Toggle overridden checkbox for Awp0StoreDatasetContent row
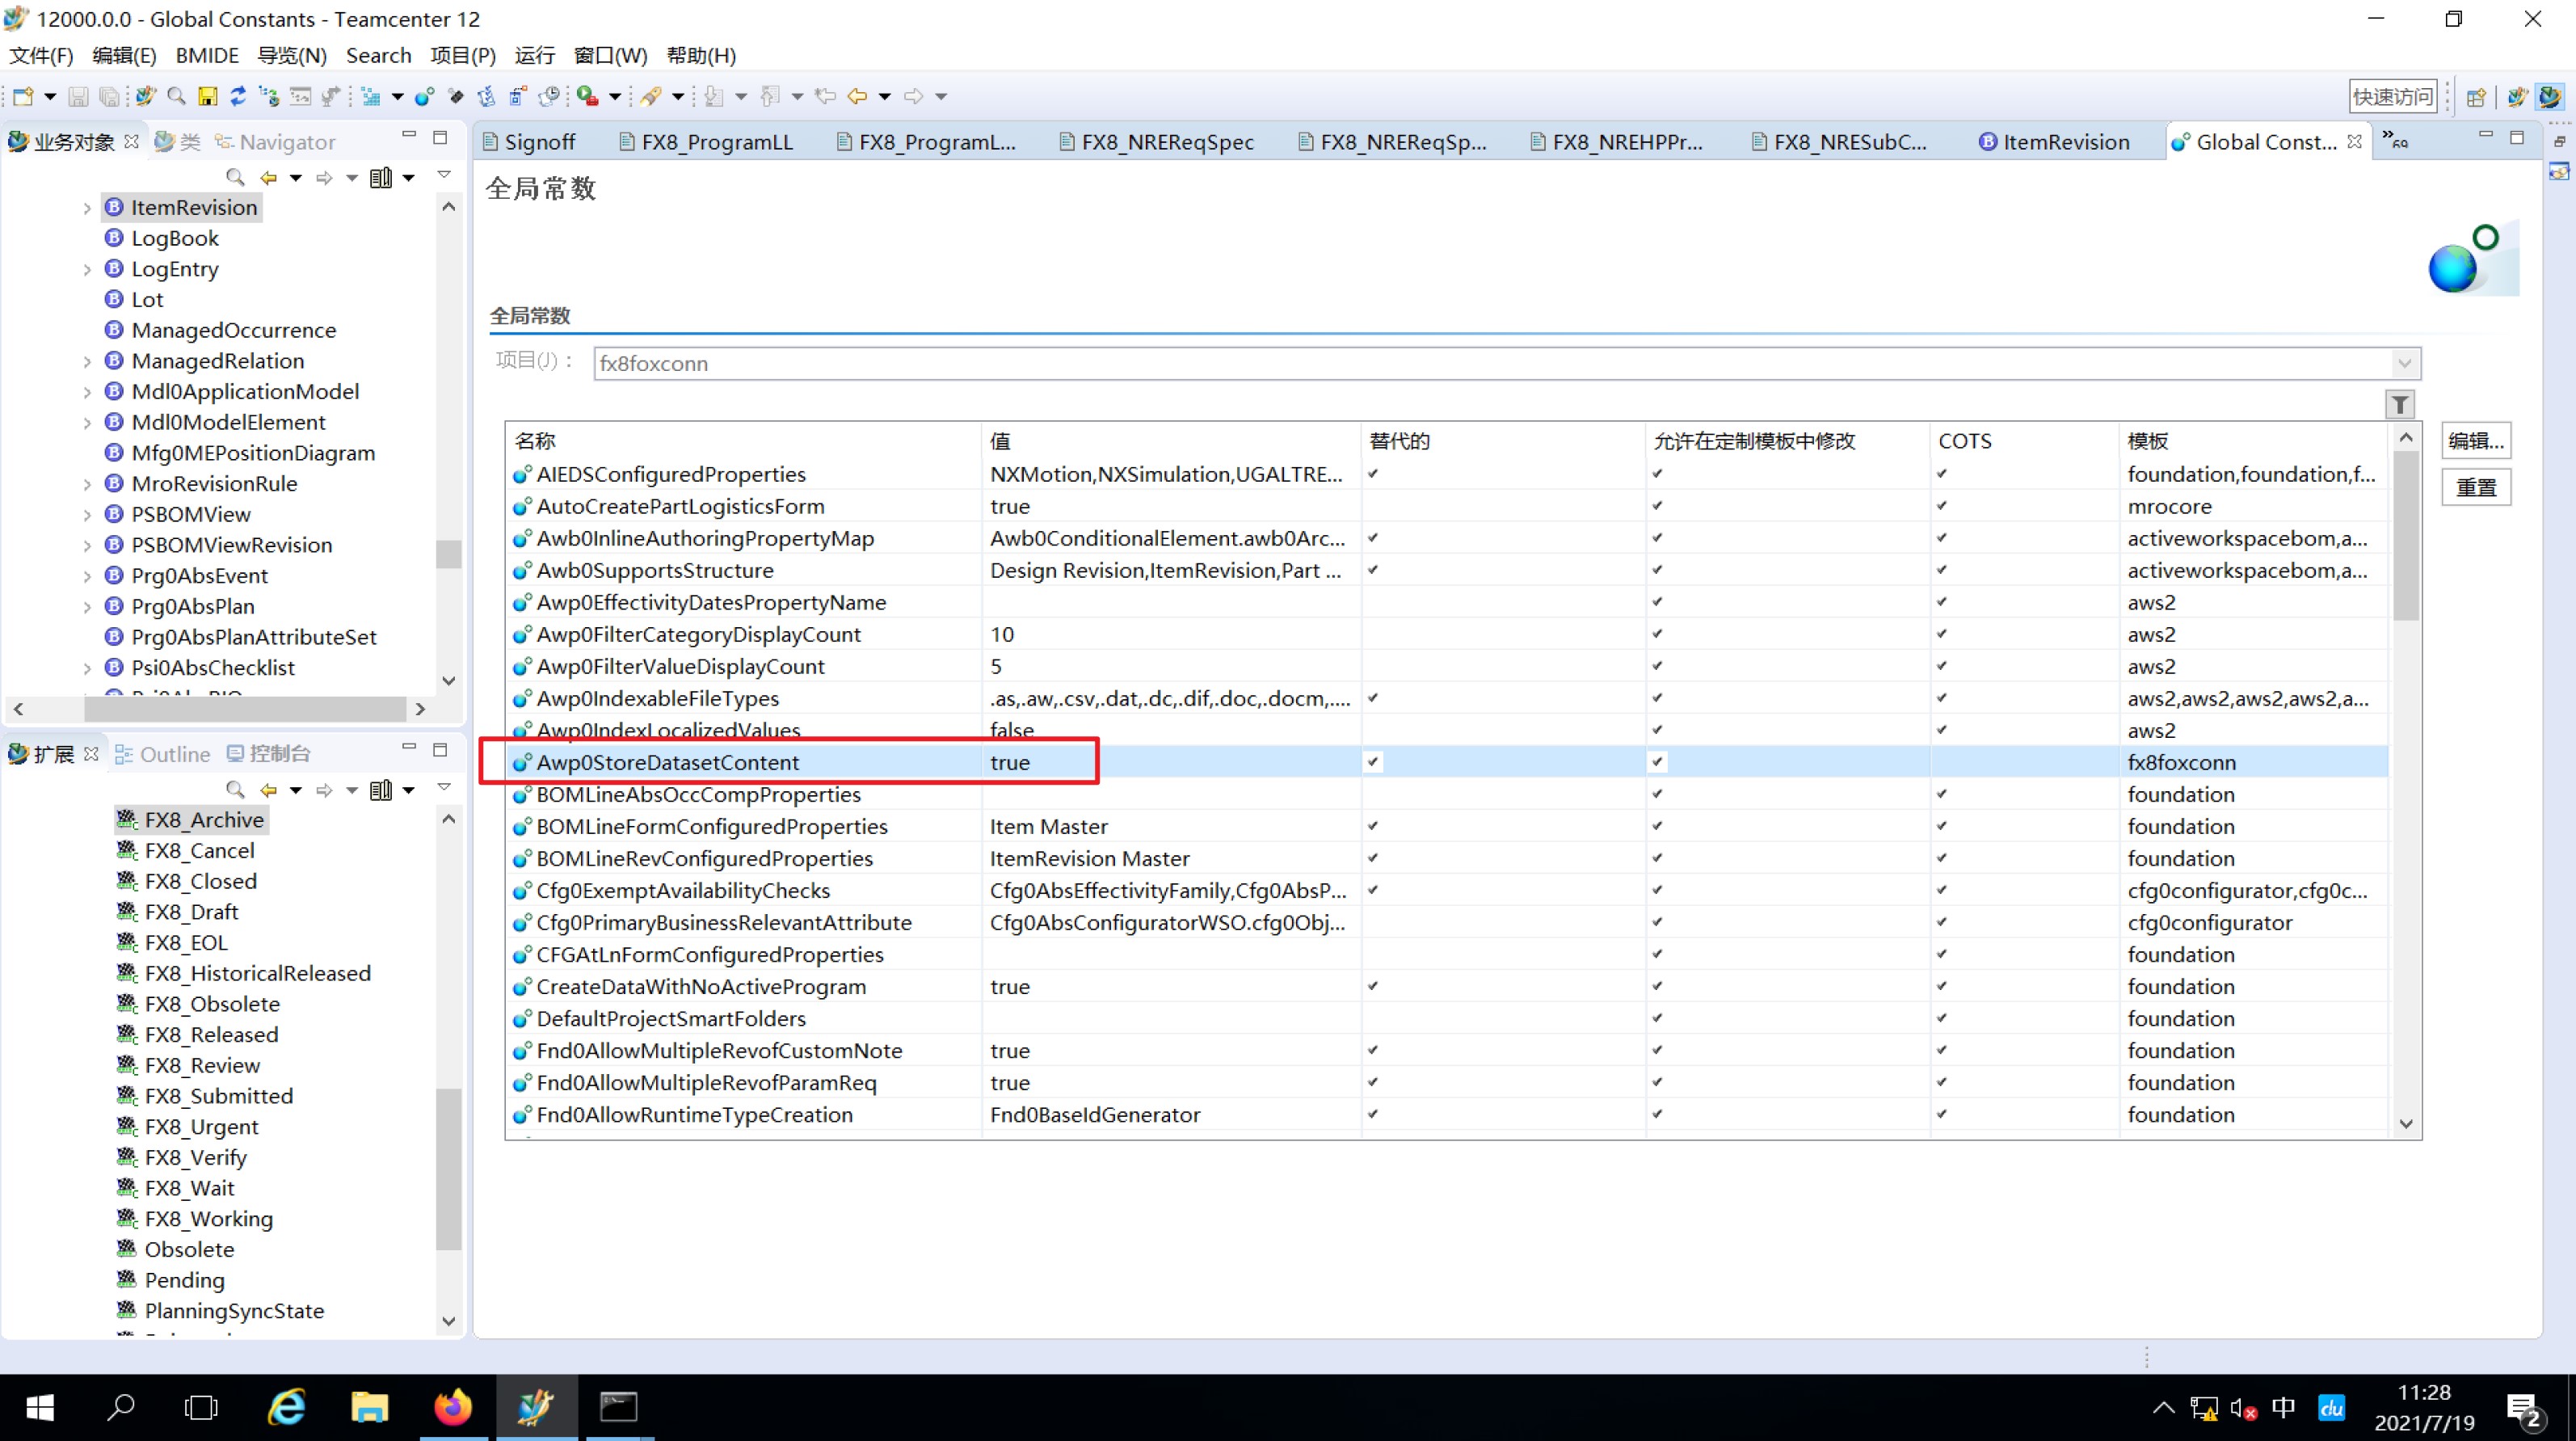The image size is (2576, 1441). tap(1373, 762)
